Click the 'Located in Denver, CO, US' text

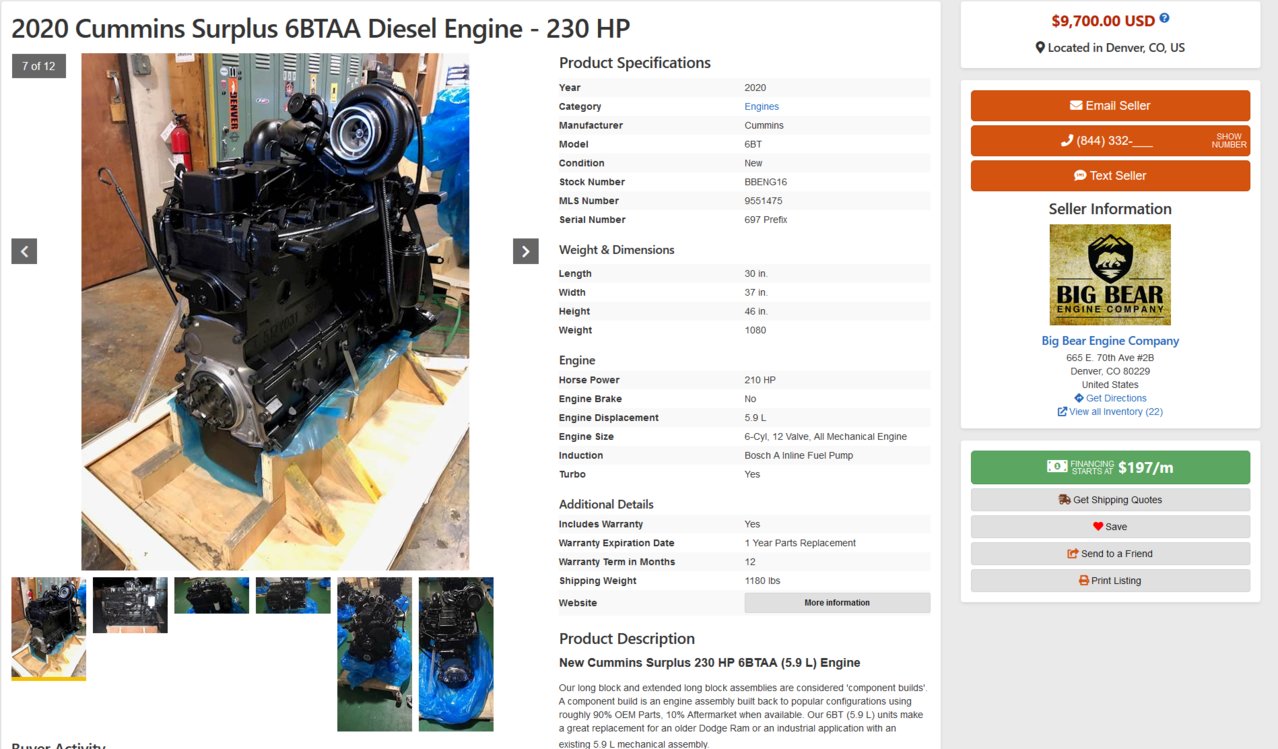[1116, 48]
